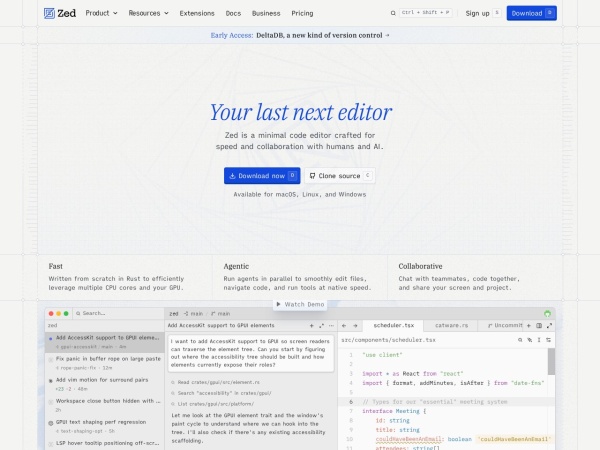This screenshot has height=450, width=600.
Task: Open the ellipsis menu in agent panel
Action: coord(331,326)
